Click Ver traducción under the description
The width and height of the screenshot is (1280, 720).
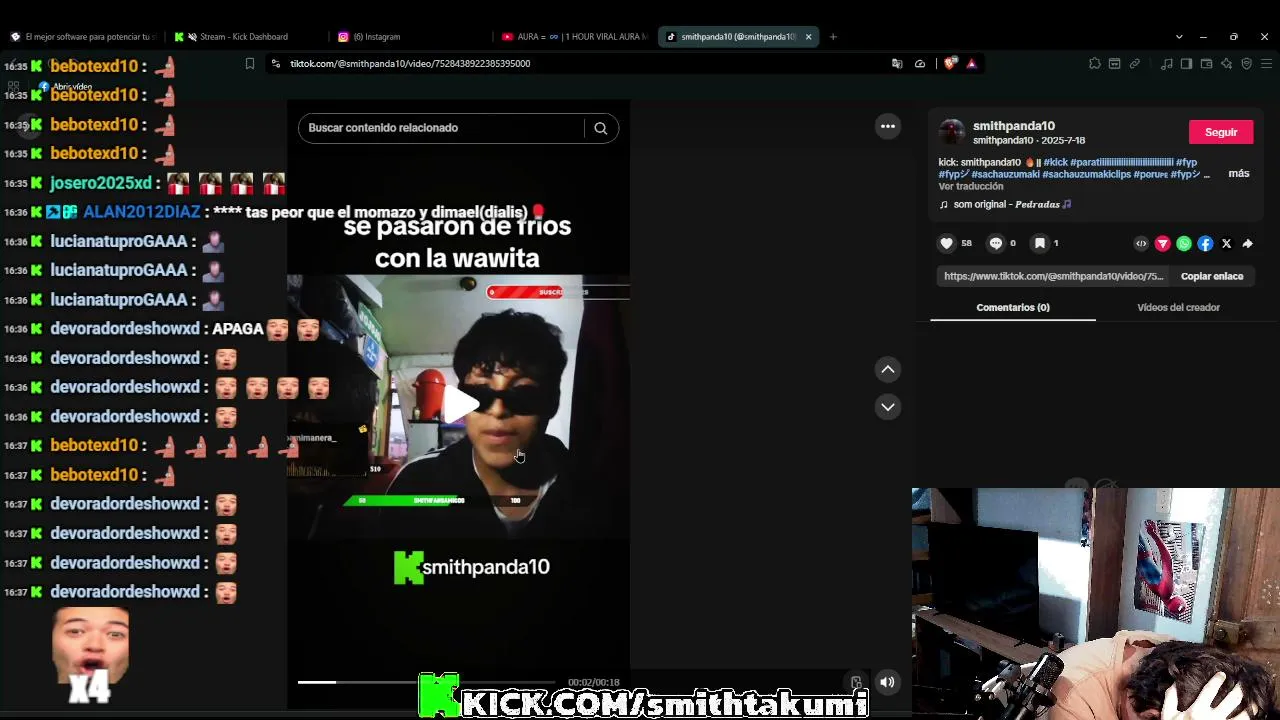point(971,187)
